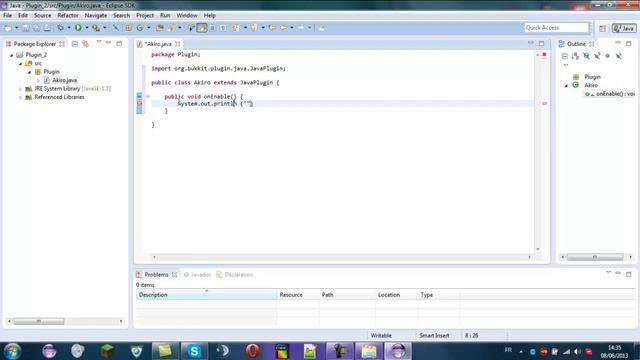This screenshot has width=640, height=360.
Task: Sort by Location column header
Action: click(x=396, y=295)
